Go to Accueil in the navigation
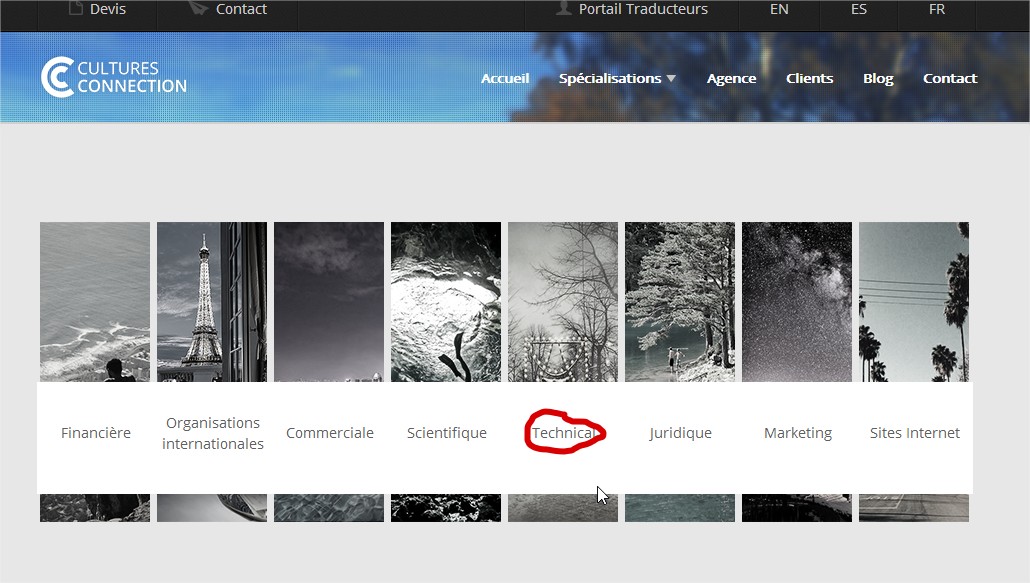Viewport: 1030px width, 583px height. click(505, 78)
